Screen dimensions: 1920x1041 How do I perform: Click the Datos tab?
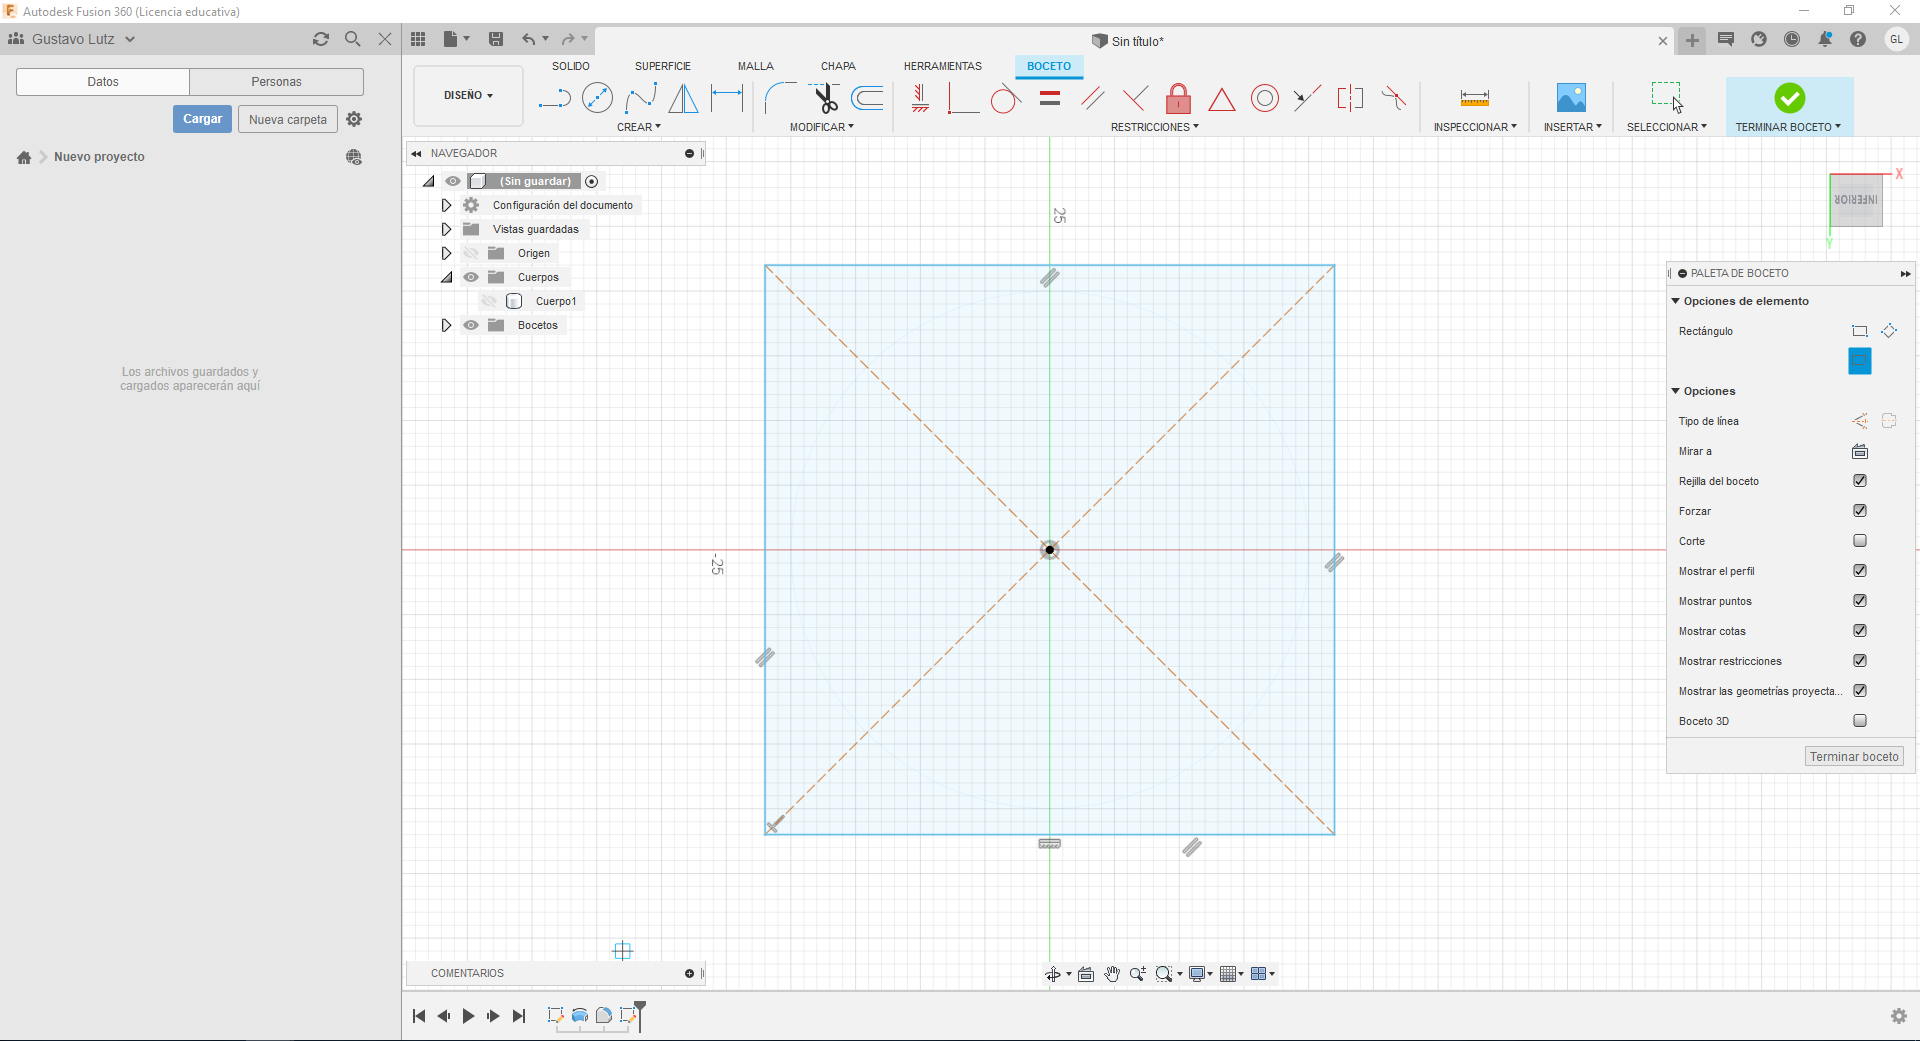[103, 82]
